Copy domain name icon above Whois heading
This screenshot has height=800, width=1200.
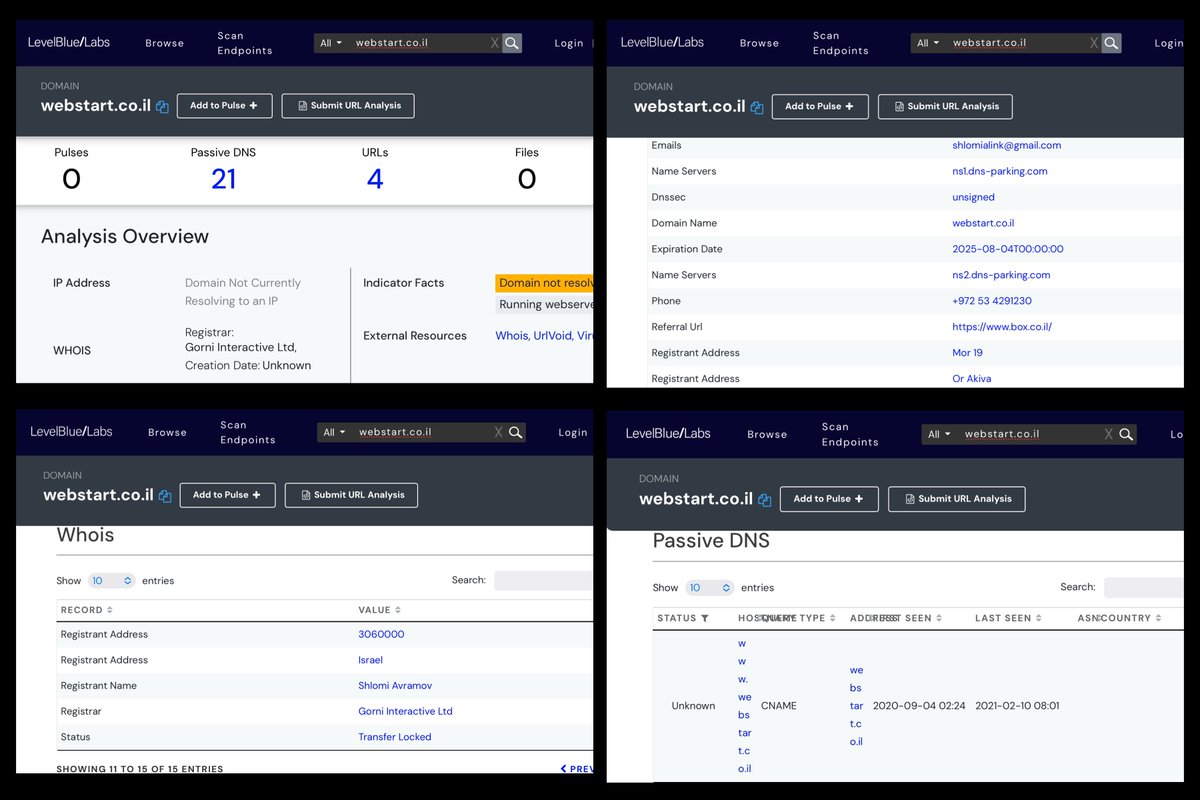click(x=165, y=496)
